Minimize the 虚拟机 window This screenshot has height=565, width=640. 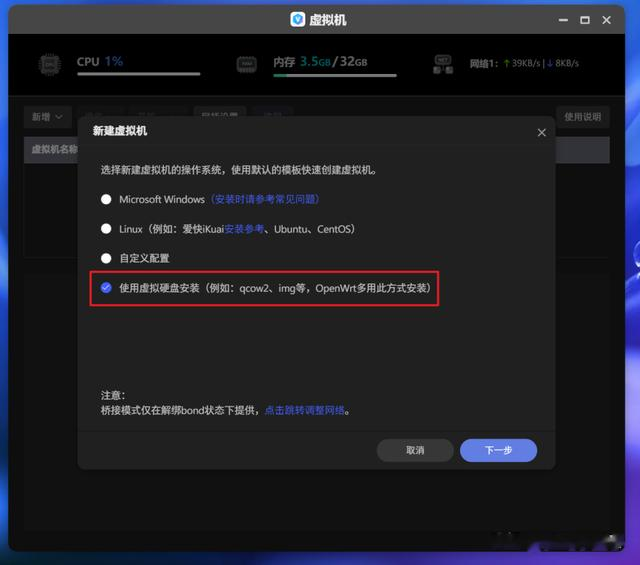point(563,20)
